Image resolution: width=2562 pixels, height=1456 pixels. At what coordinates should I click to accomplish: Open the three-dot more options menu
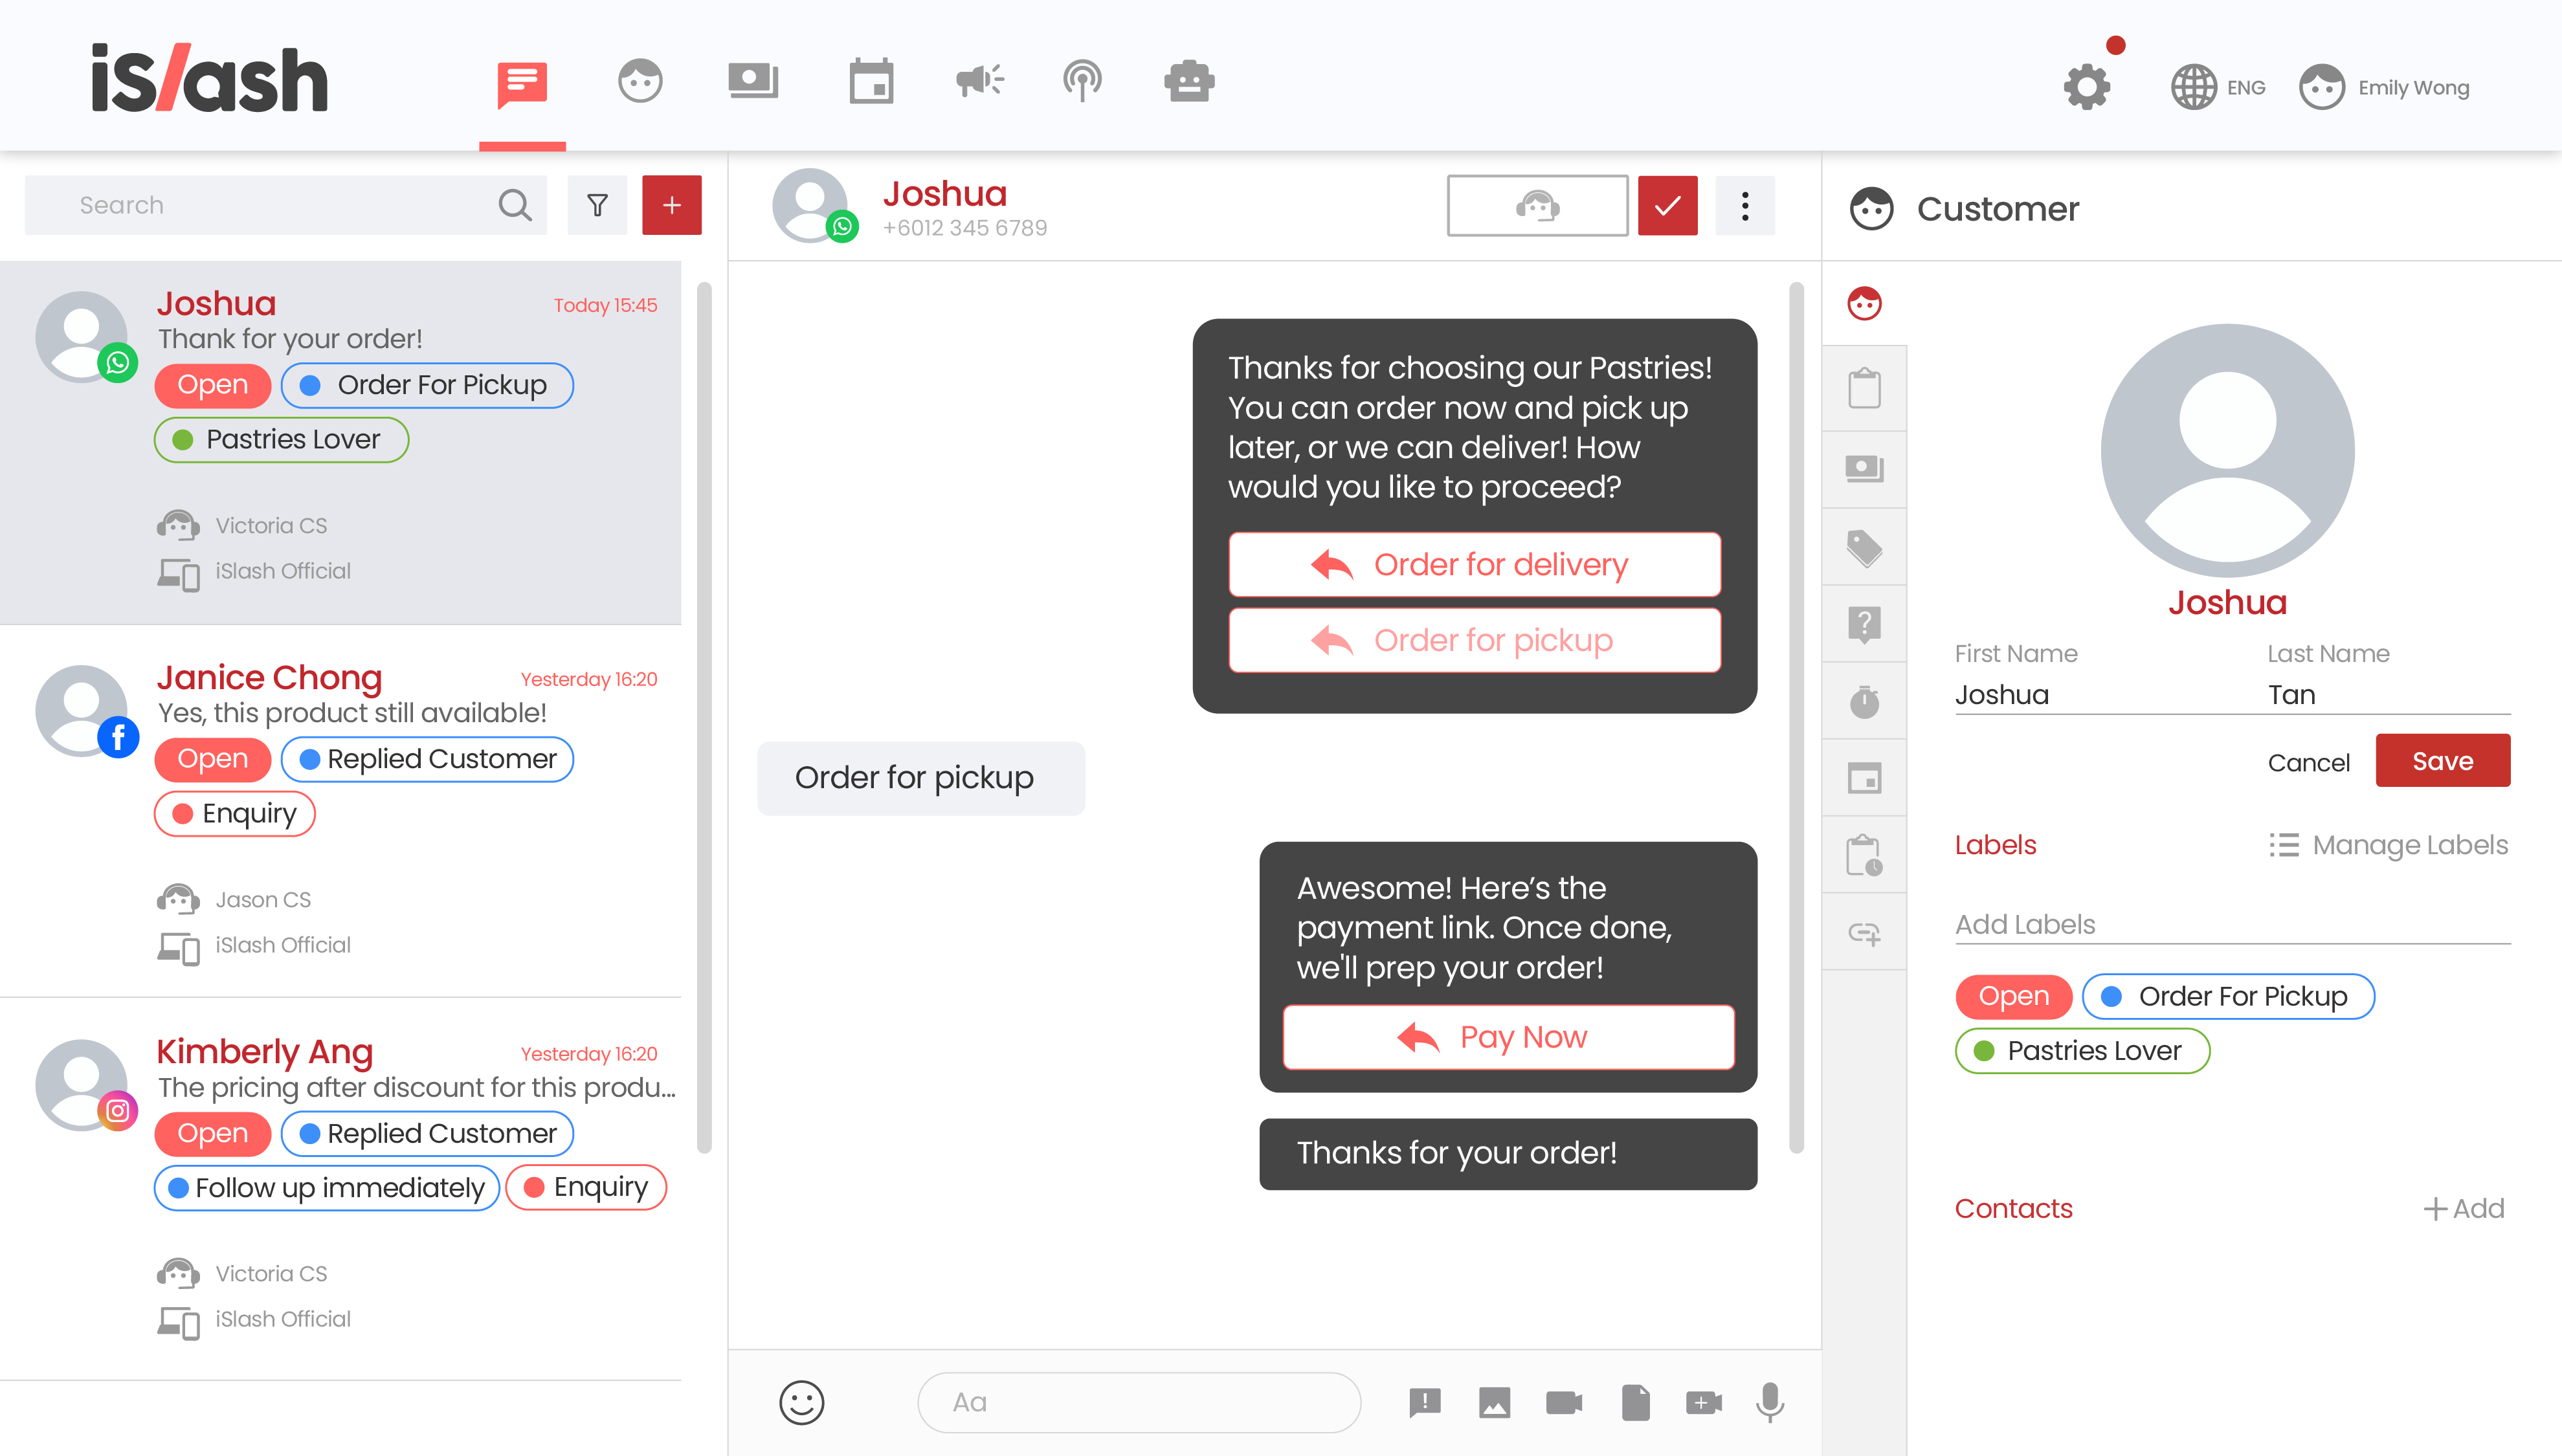[x=1745, y=206]
